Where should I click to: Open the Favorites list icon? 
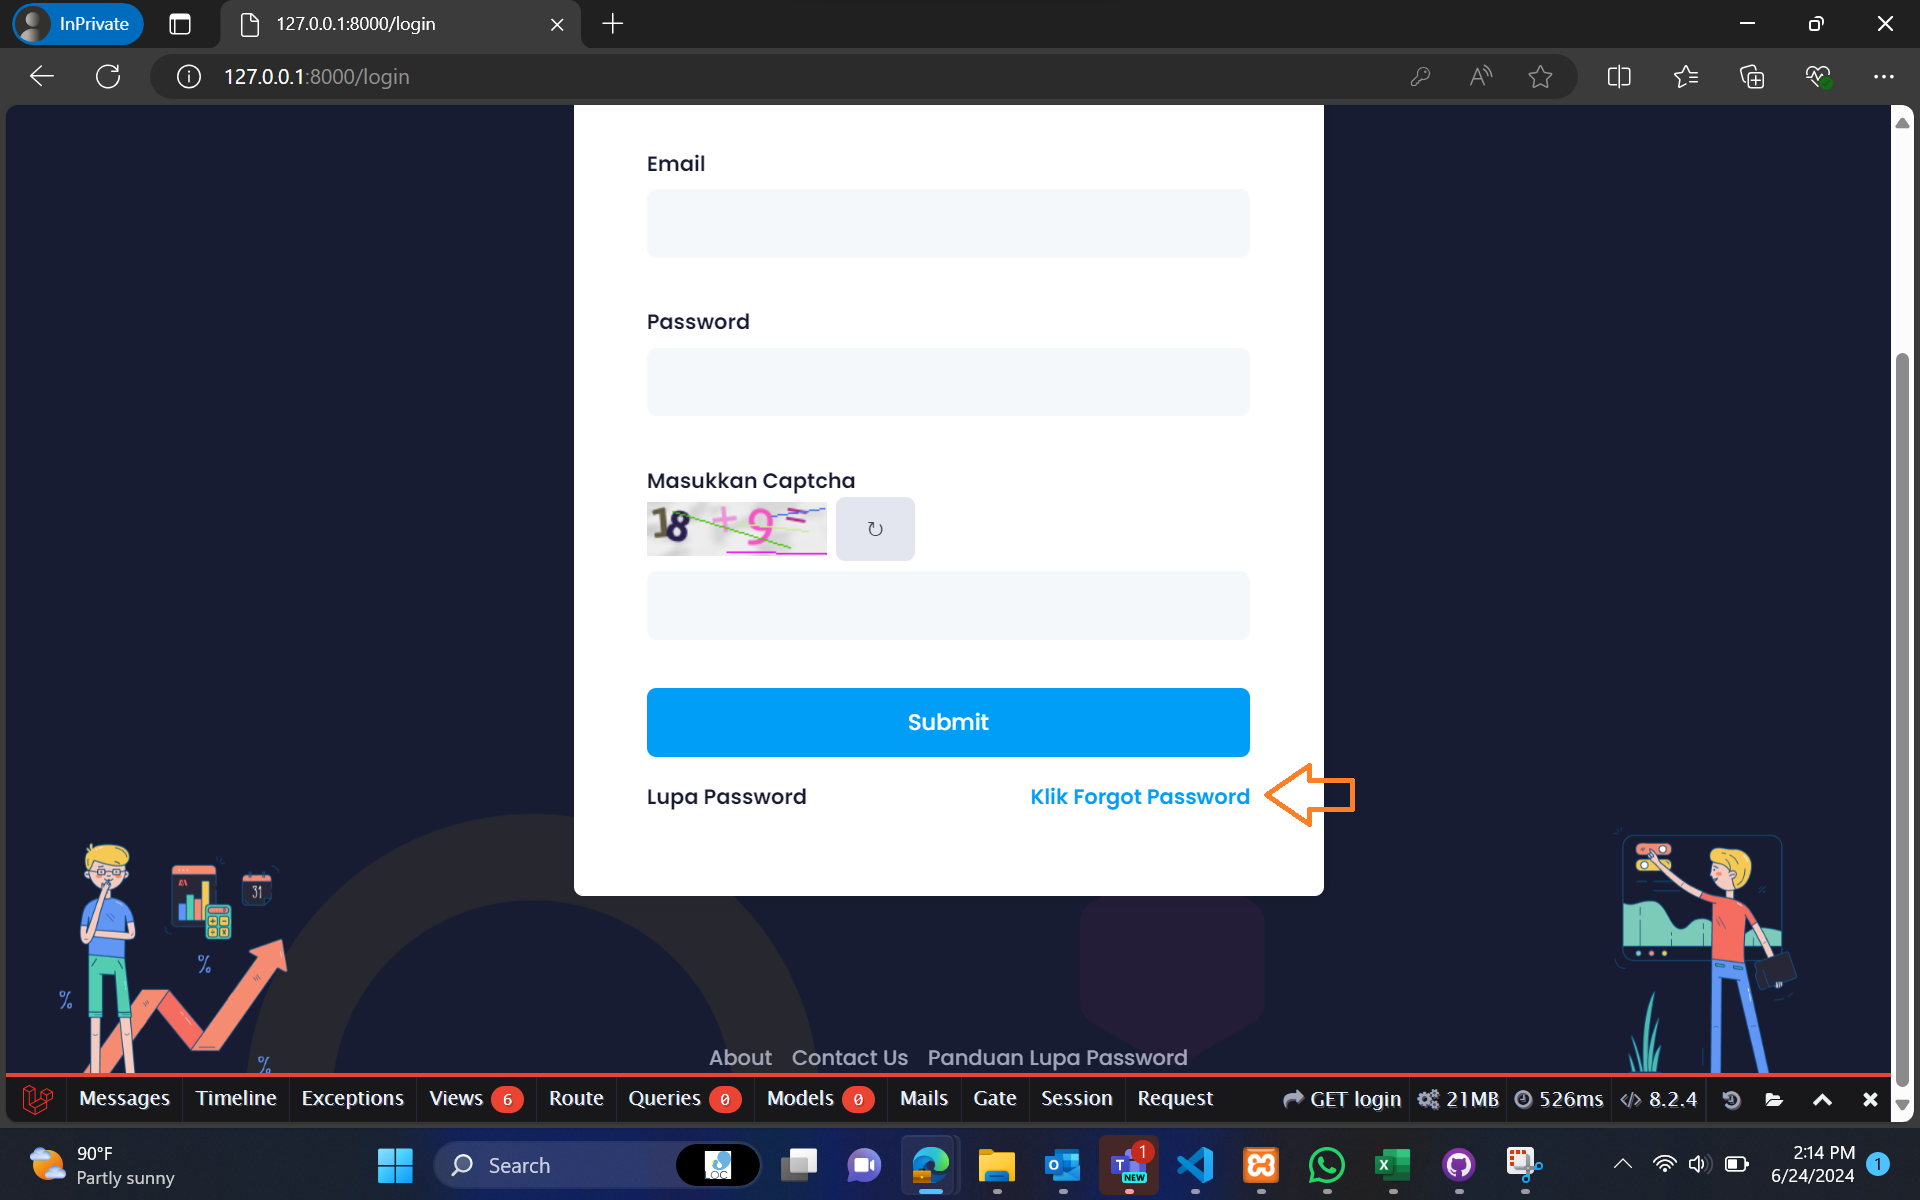tap(1686, 77)
